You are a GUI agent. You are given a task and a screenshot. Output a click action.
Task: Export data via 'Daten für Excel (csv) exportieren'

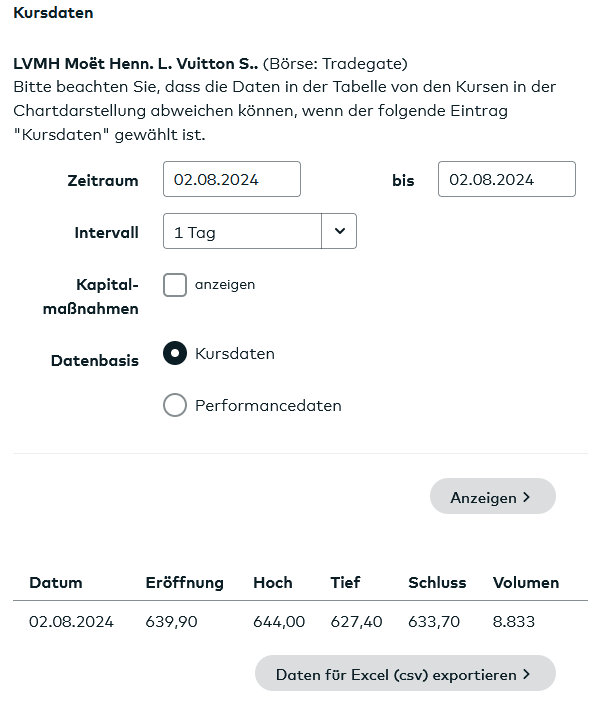click(x=405, y=673)
